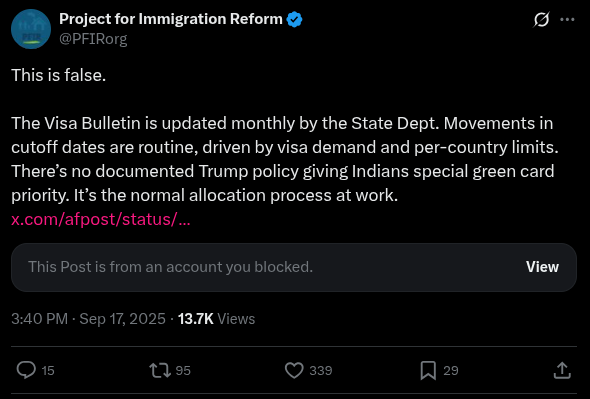Click the blue verified badge

294,19
